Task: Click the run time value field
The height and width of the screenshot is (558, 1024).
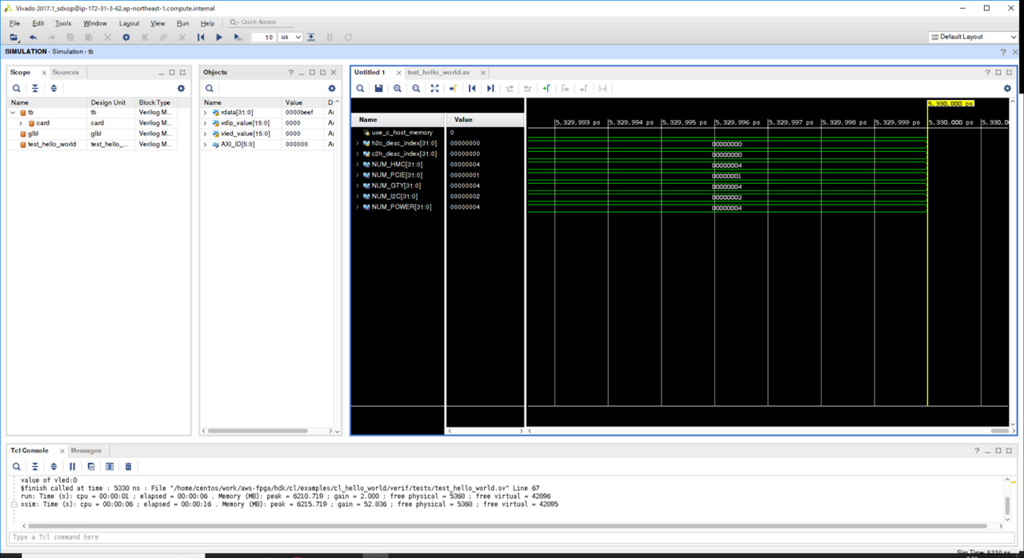Action: (x=264, y=37)
